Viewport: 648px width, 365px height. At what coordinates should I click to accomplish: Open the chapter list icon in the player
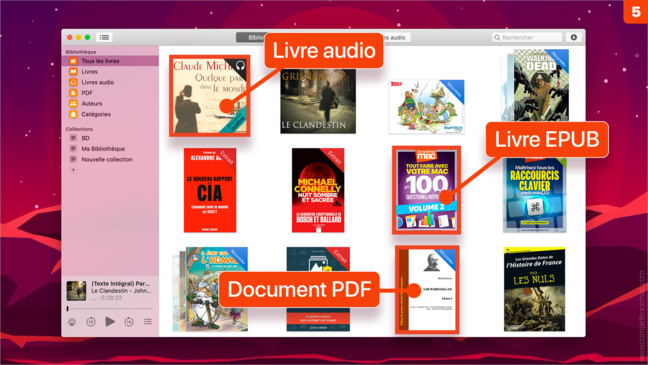148,322
